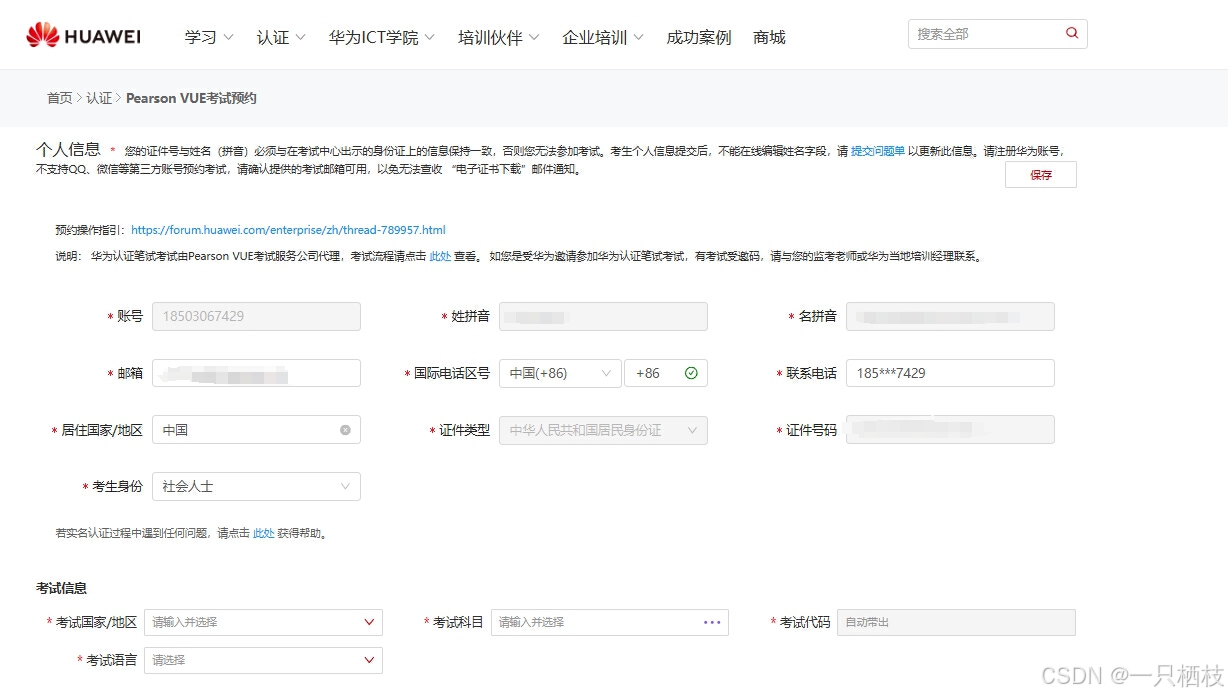
Task: Open the 中国(+86) area code dropdown
Action: point(560,373)
